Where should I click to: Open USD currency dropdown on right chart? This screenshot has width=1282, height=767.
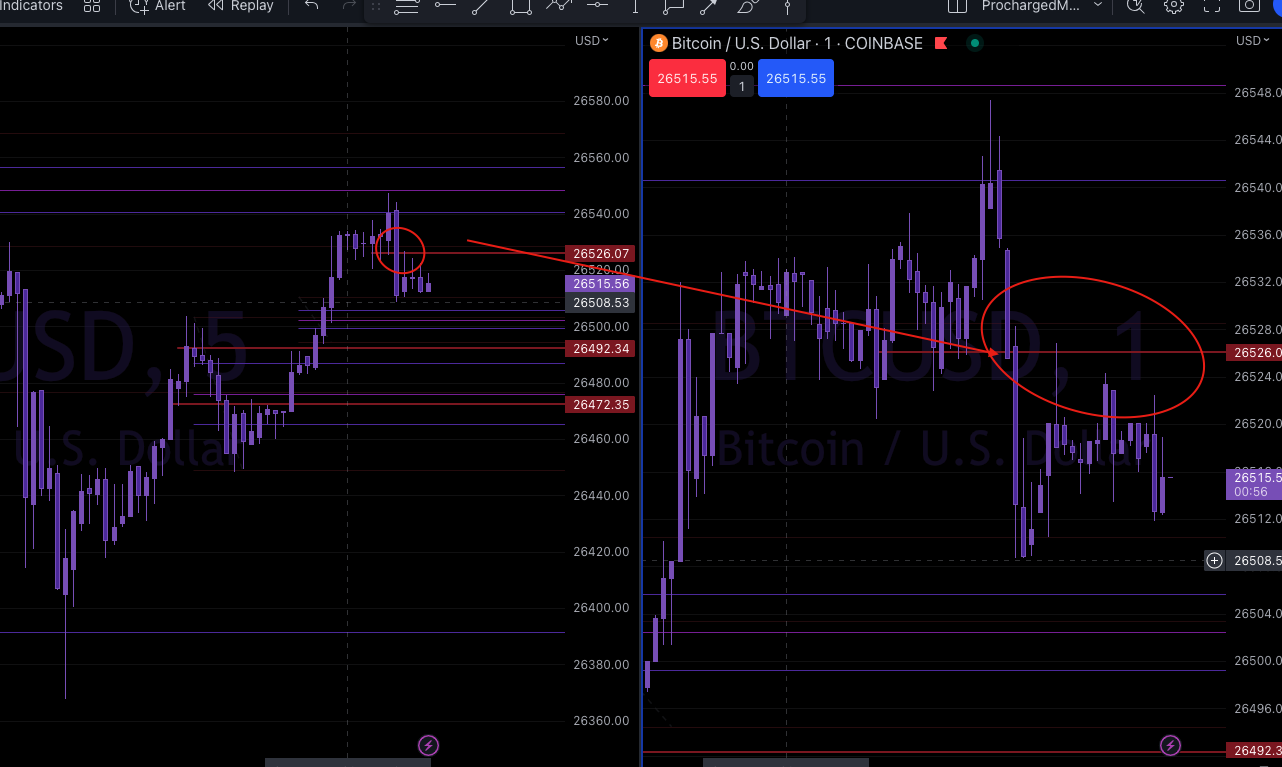pos(1253,41)
